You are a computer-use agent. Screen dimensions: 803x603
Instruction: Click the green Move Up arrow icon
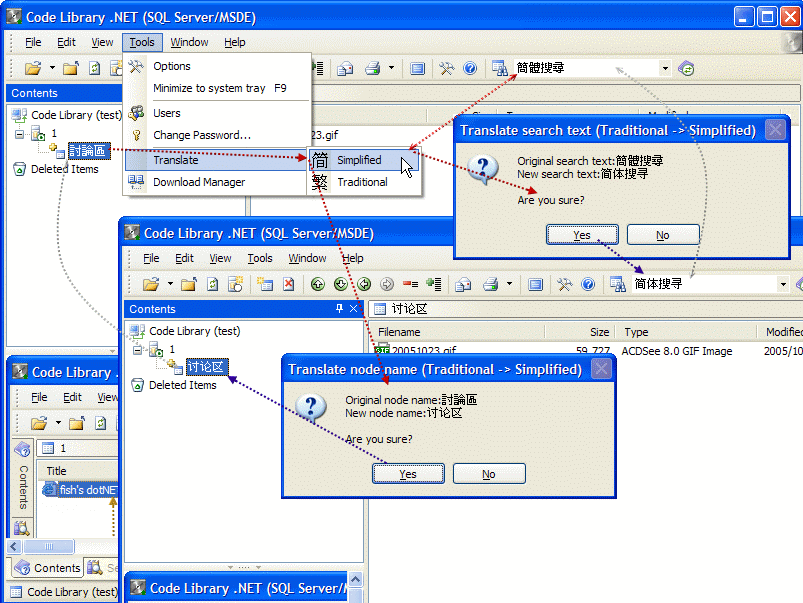pyautogui.click(x=318, y=284)
